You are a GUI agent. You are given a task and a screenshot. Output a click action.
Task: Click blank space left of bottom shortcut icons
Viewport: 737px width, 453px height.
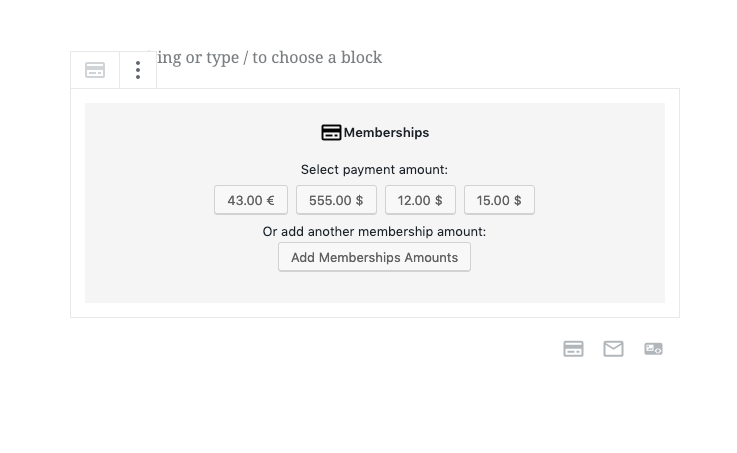click(315, 349)
